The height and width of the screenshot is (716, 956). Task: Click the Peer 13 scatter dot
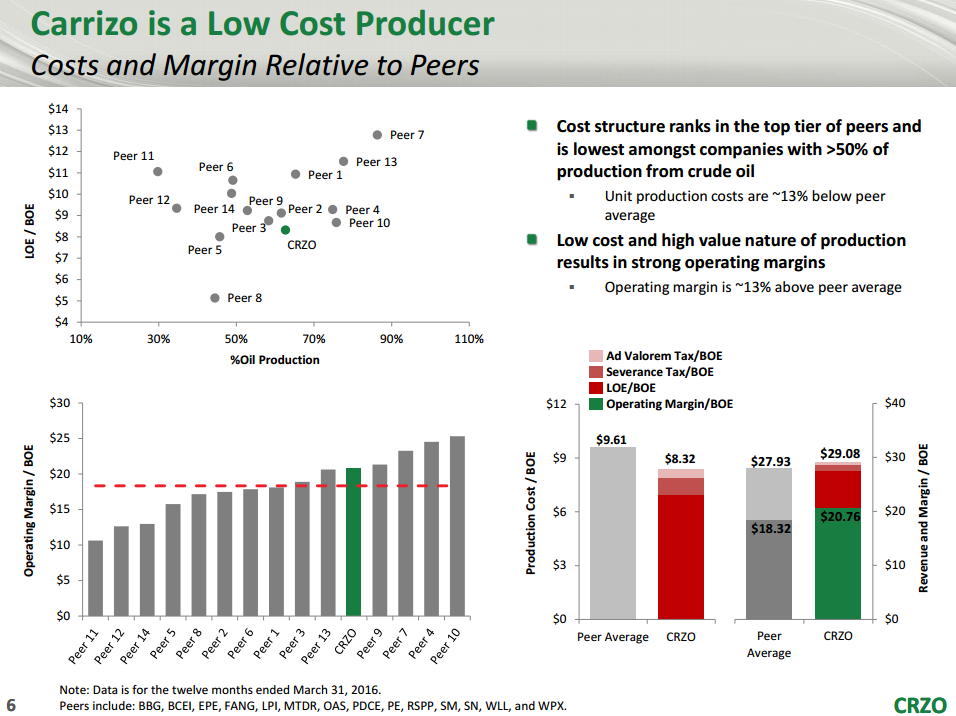[343, 161]
